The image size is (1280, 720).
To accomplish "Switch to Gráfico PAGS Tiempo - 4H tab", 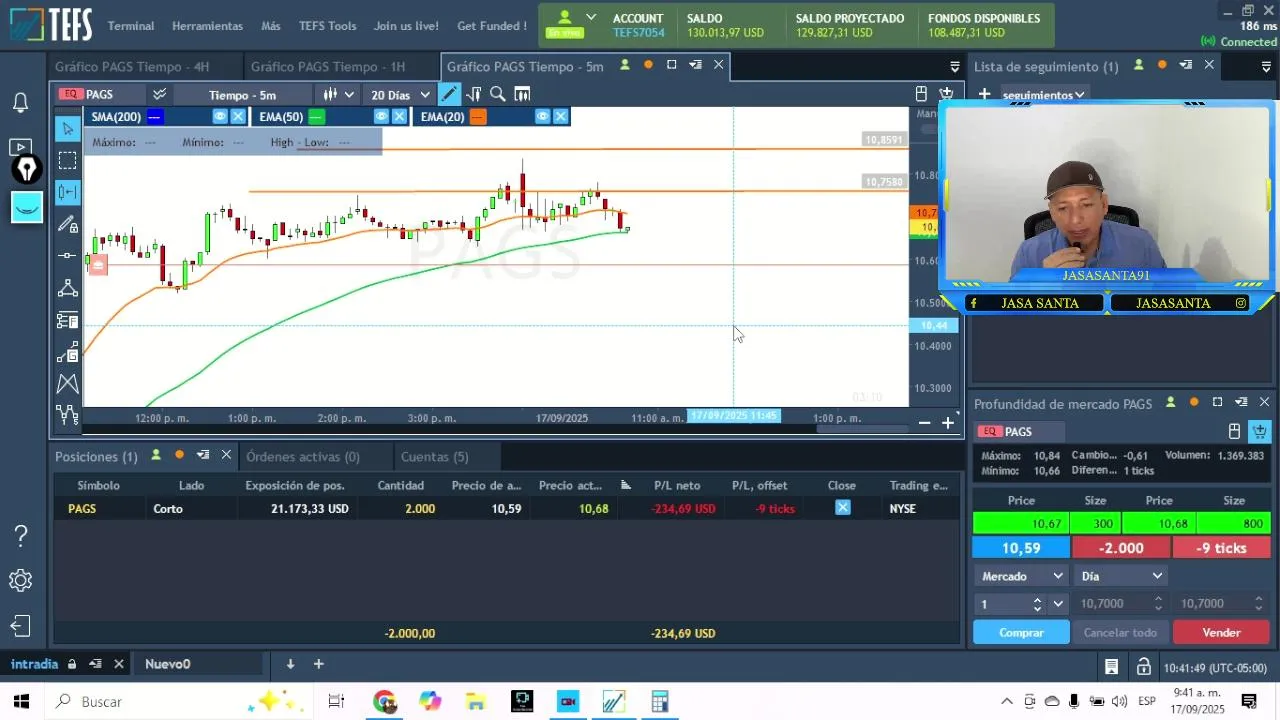I will (x=132, y=66).
